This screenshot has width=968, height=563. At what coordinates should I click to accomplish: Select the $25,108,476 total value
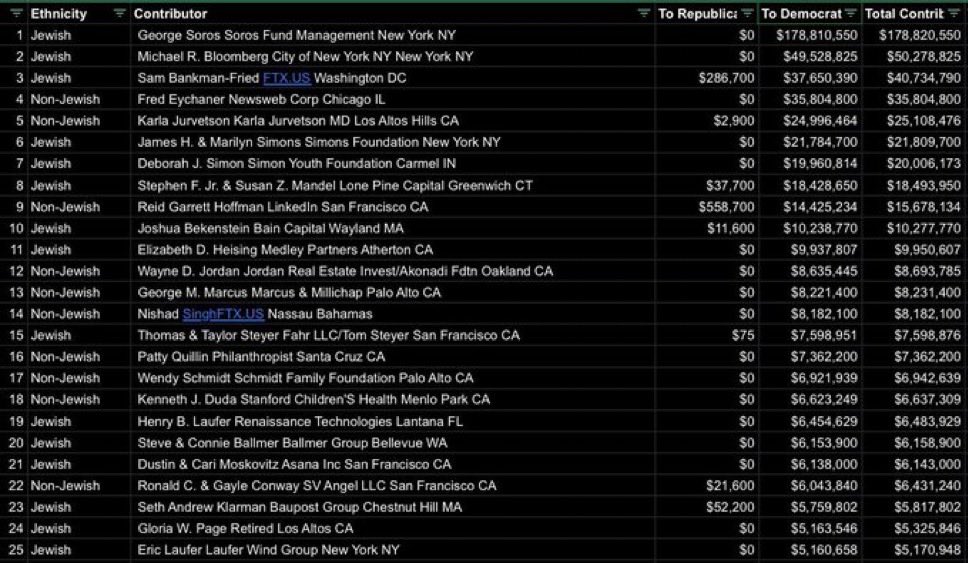point(924,121)
